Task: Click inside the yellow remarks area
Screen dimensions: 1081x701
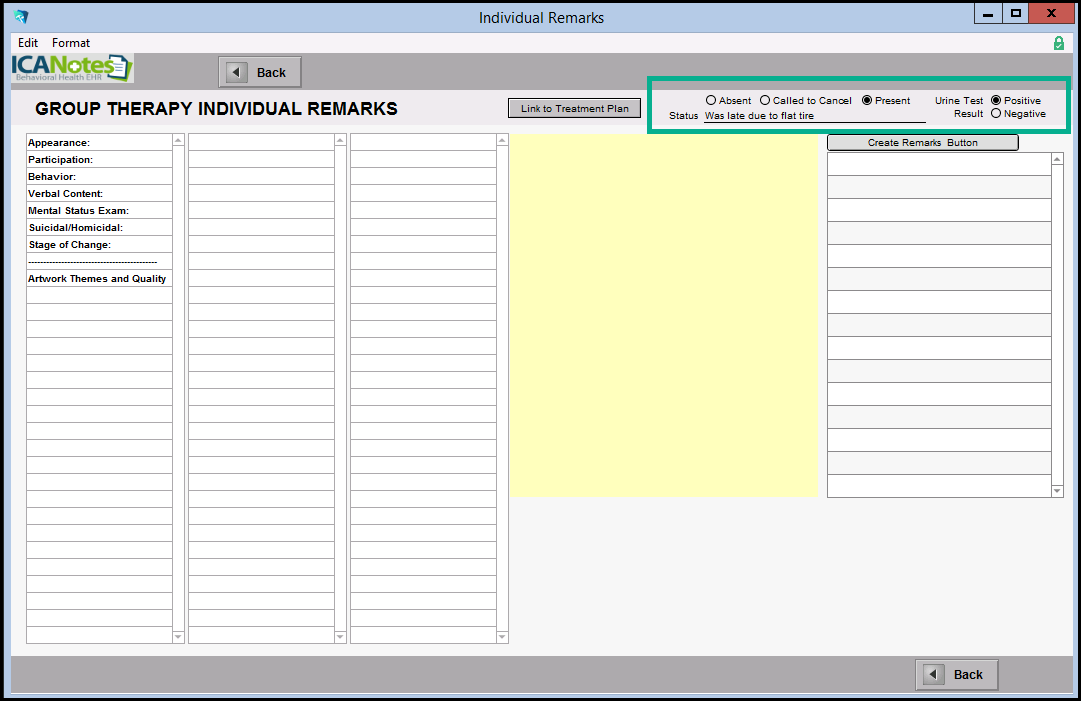Action: (x=663, y=315)
